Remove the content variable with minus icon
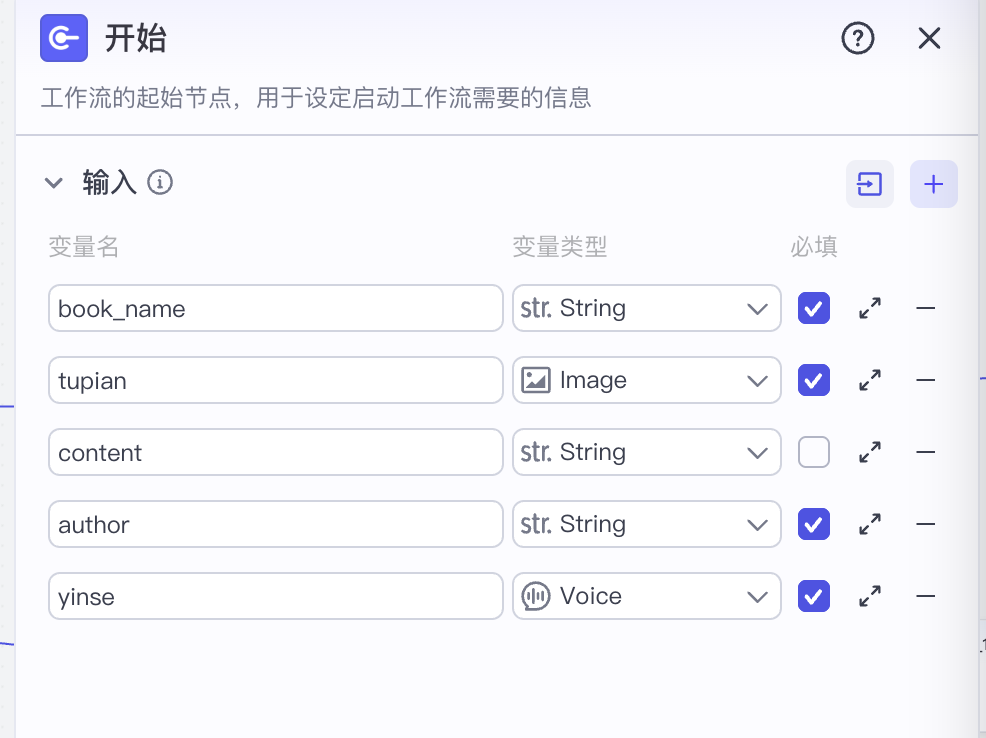The height and width of the screenshot is (738, 986). [925, 452]
